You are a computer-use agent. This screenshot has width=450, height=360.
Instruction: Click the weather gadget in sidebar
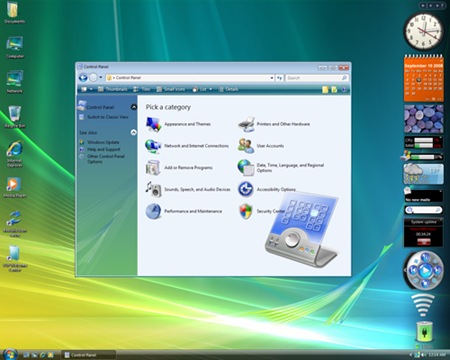[423, 174]
